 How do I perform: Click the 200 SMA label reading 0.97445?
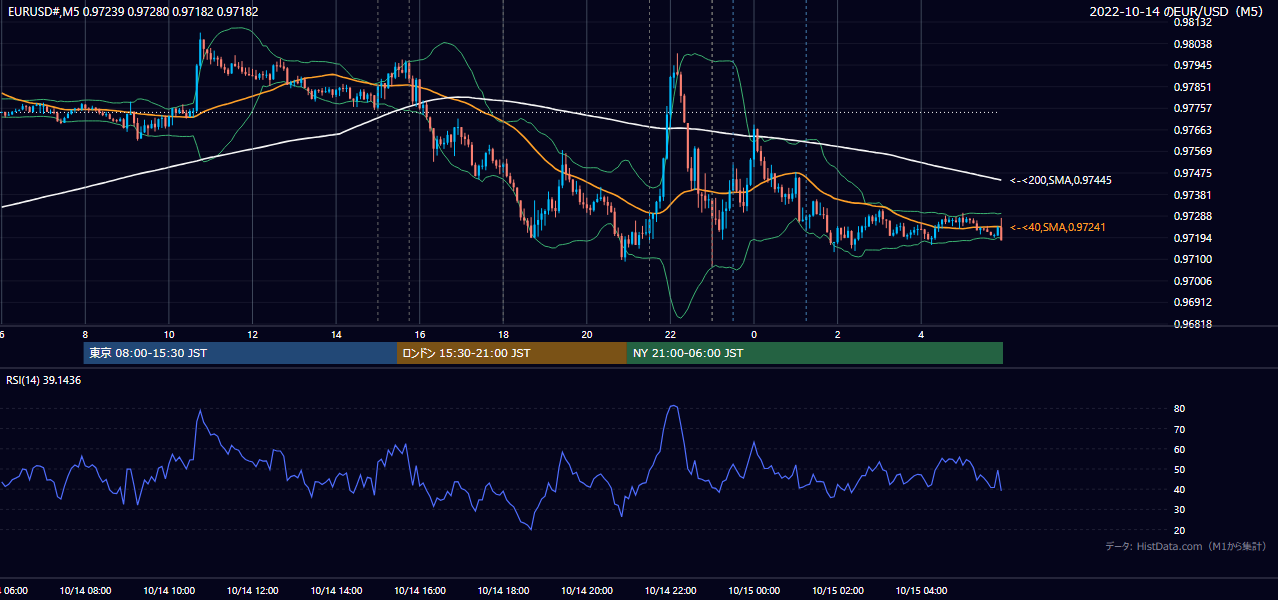pos(1061,181)
